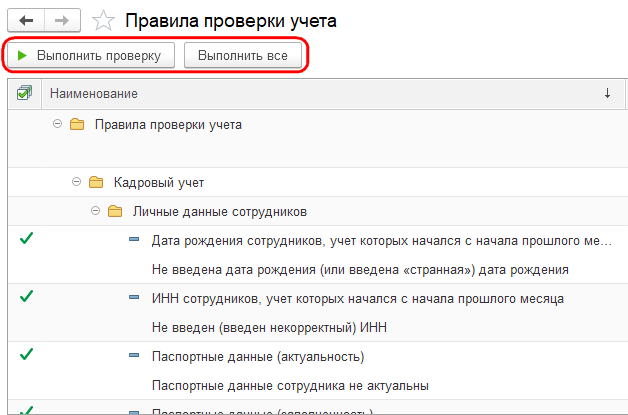The width and height of the screenshot is (628, 415).
Task: Click text Паспортные данные сотрудника не актуальны
Action: click(x=290, y=386)
